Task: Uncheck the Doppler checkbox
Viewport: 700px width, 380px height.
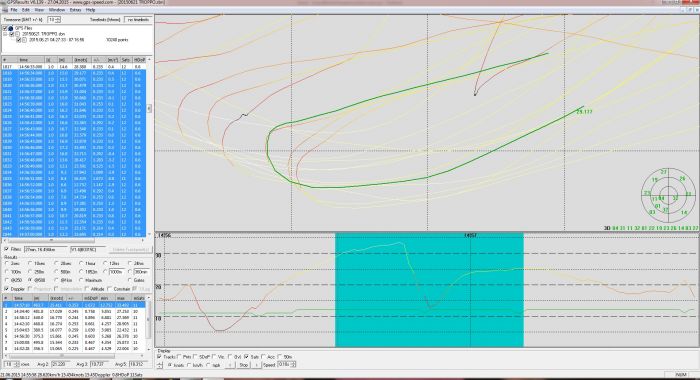Action: point(6,289)
